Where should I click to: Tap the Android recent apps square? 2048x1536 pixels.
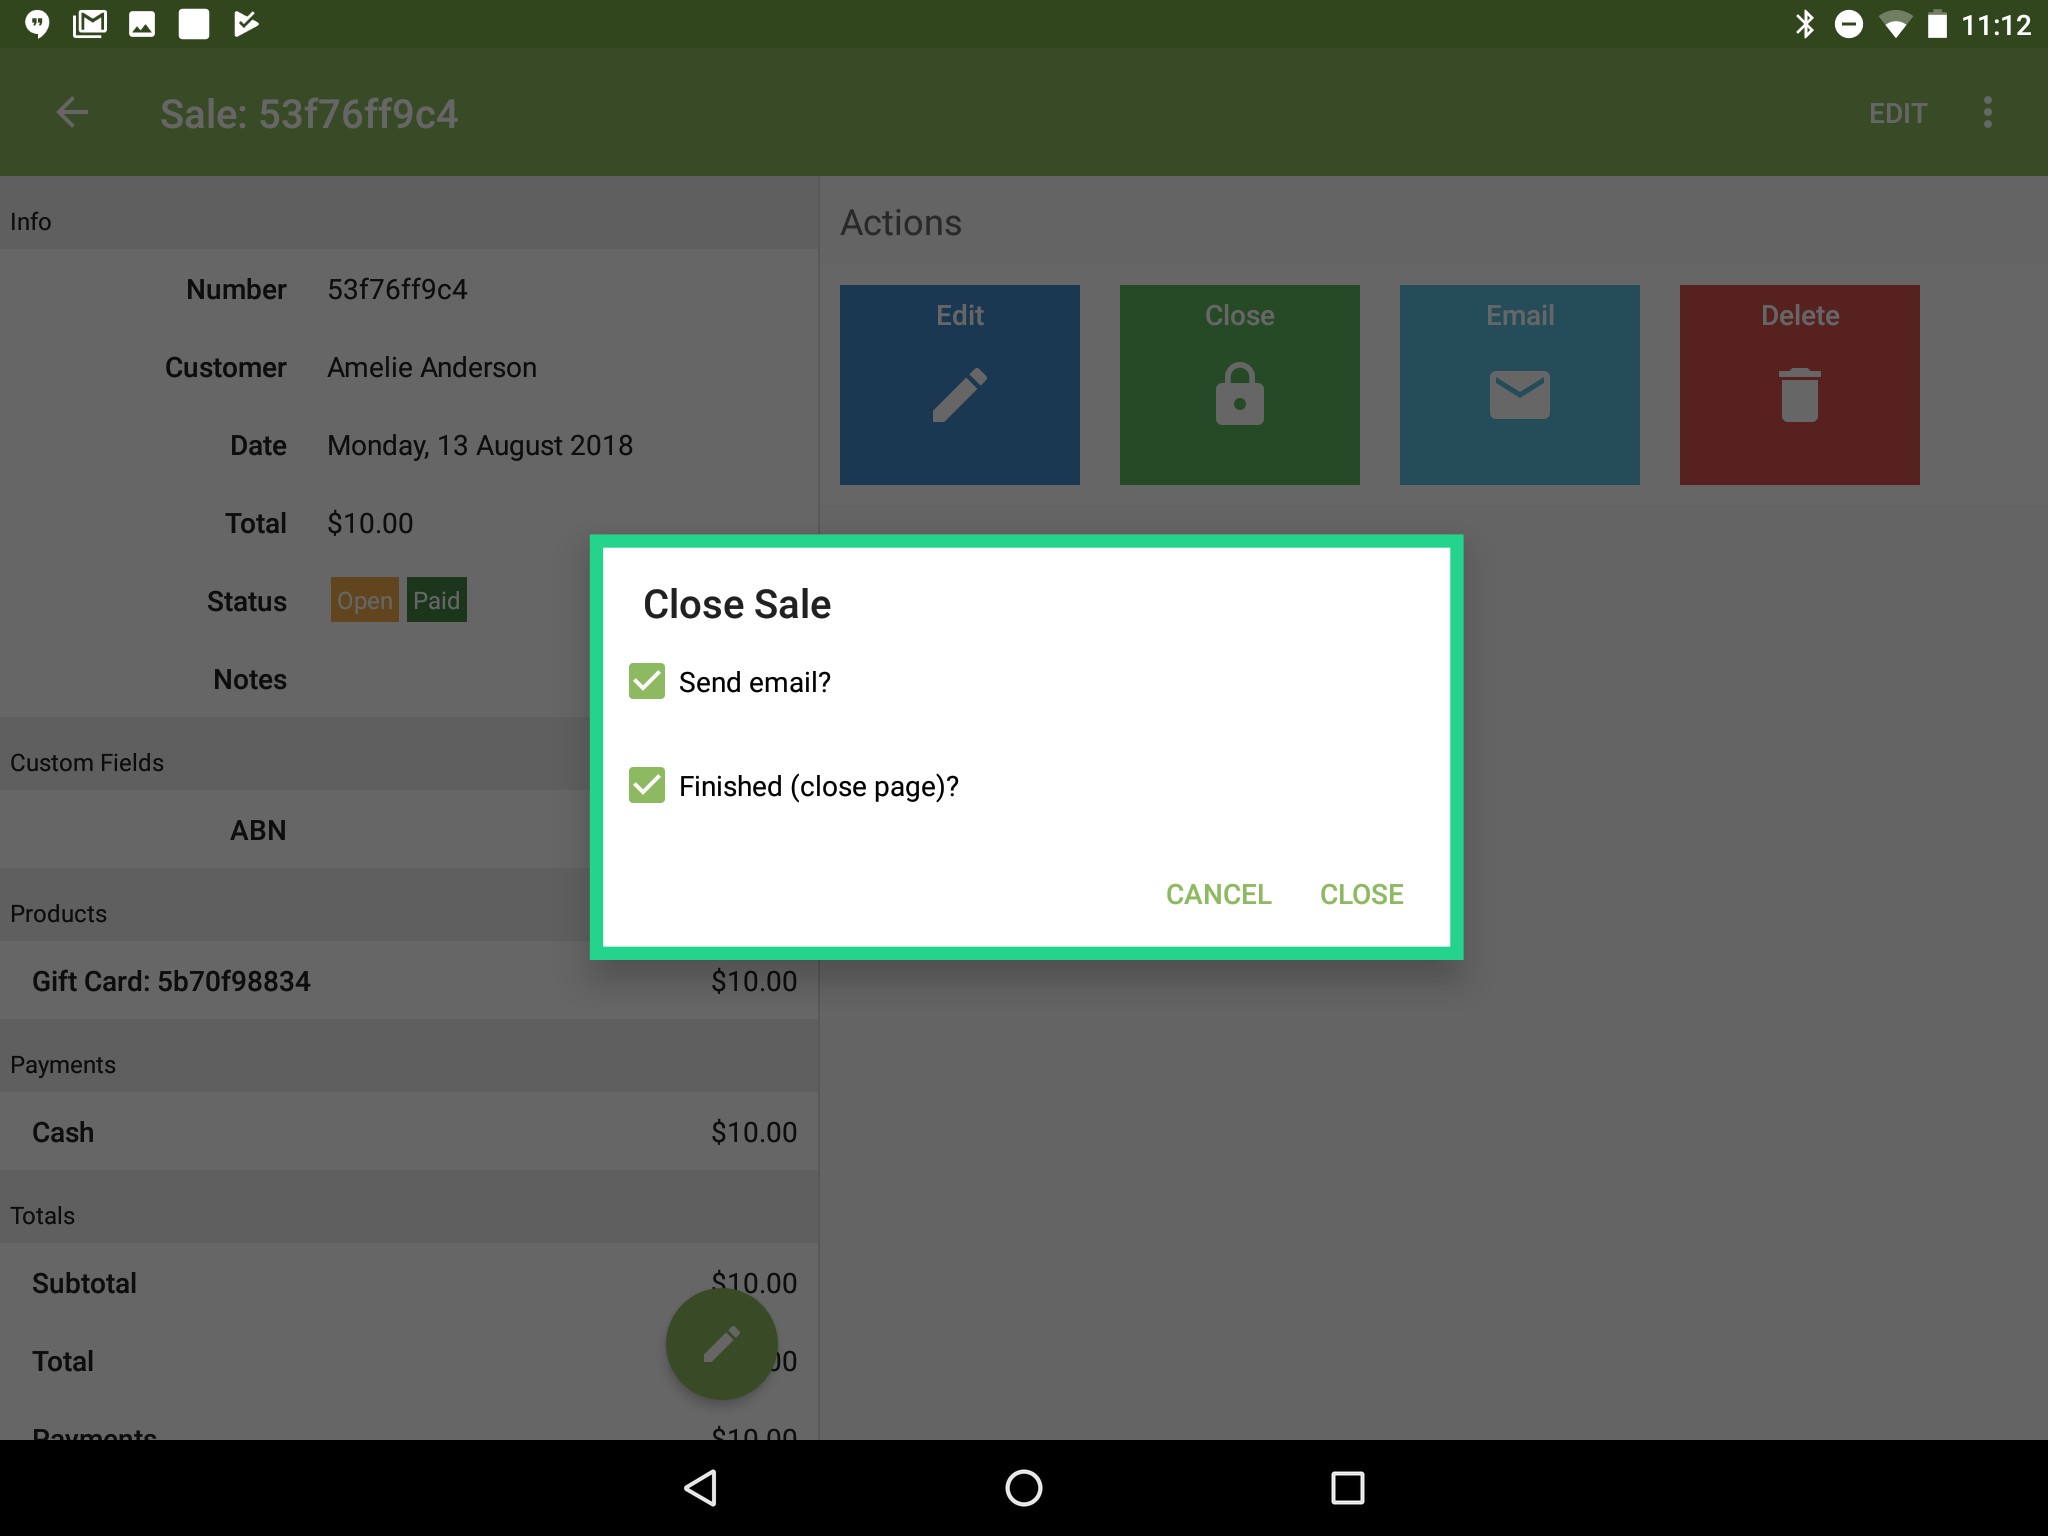click(x=1348, y=1488)
